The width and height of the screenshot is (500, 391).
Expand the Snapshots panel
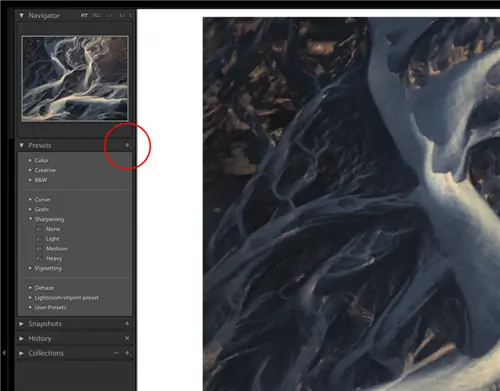[22, 324]
